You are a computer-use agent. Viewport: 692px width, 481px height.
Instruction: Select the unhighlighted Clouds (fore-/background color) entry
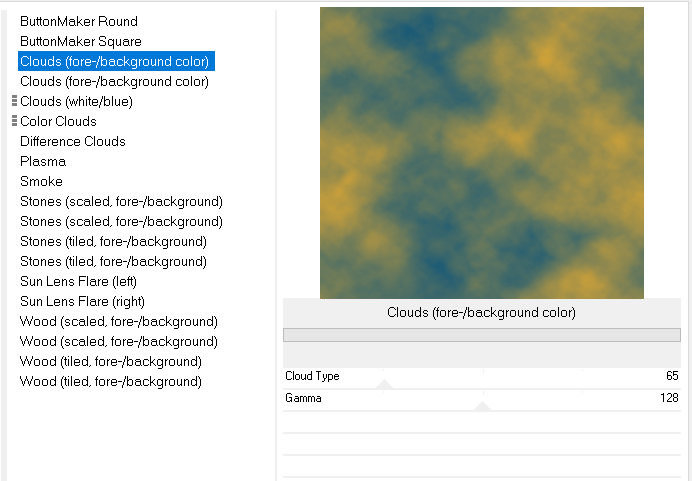click(x=114, y=81)
